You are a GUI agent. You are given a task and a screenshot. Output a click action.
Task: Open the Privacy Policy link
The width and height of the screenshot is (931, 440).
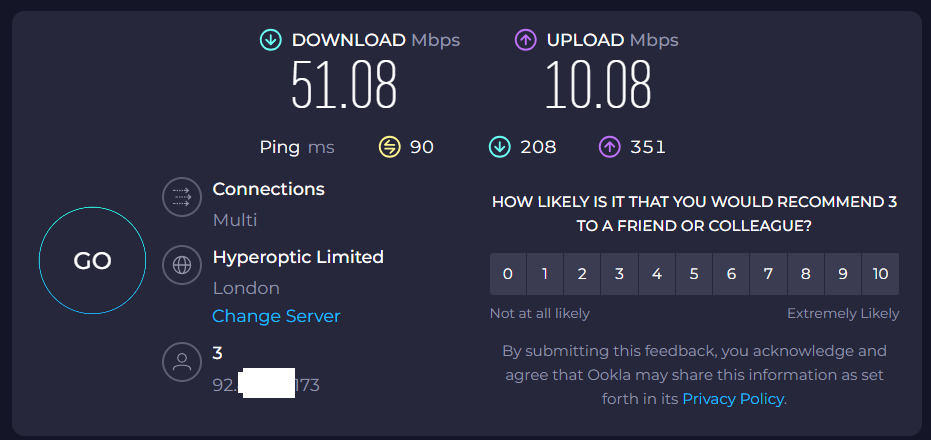[733, 399]
